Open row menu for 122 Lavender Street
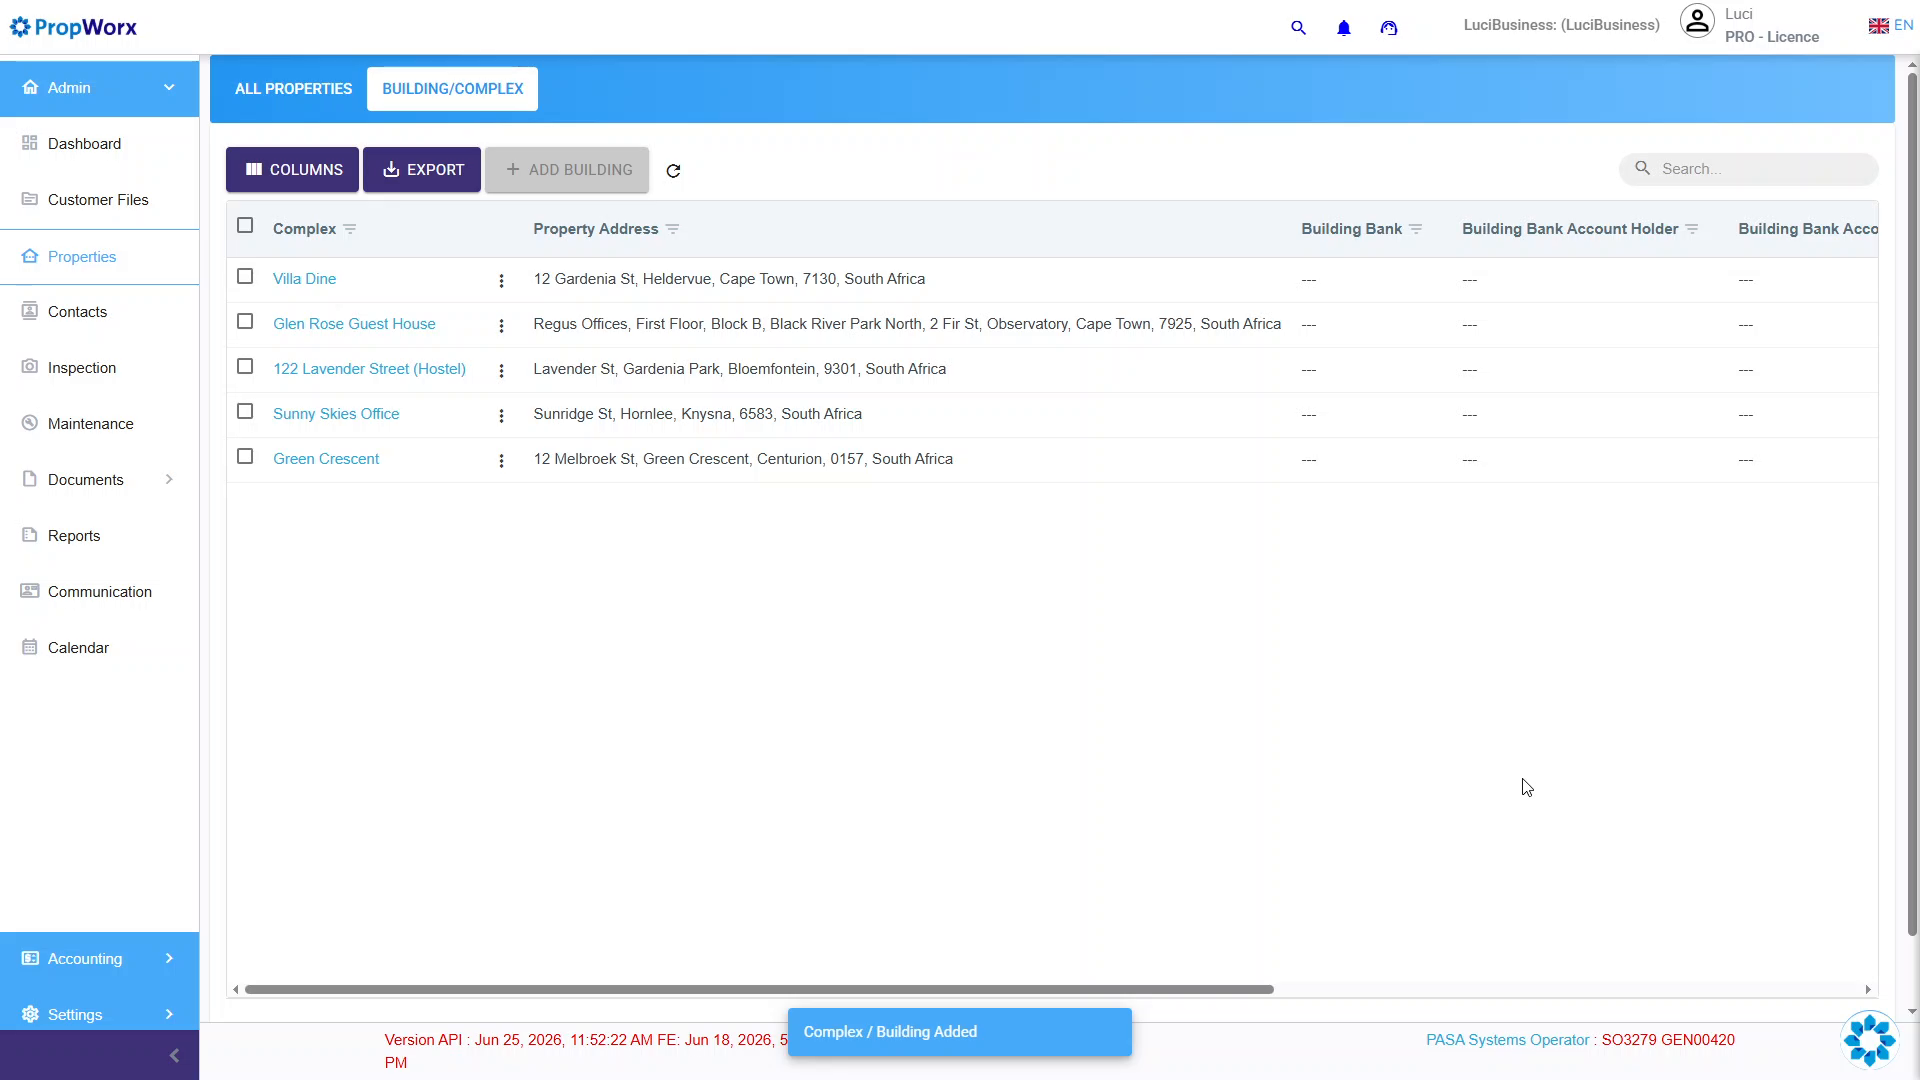 coord(501,371)
